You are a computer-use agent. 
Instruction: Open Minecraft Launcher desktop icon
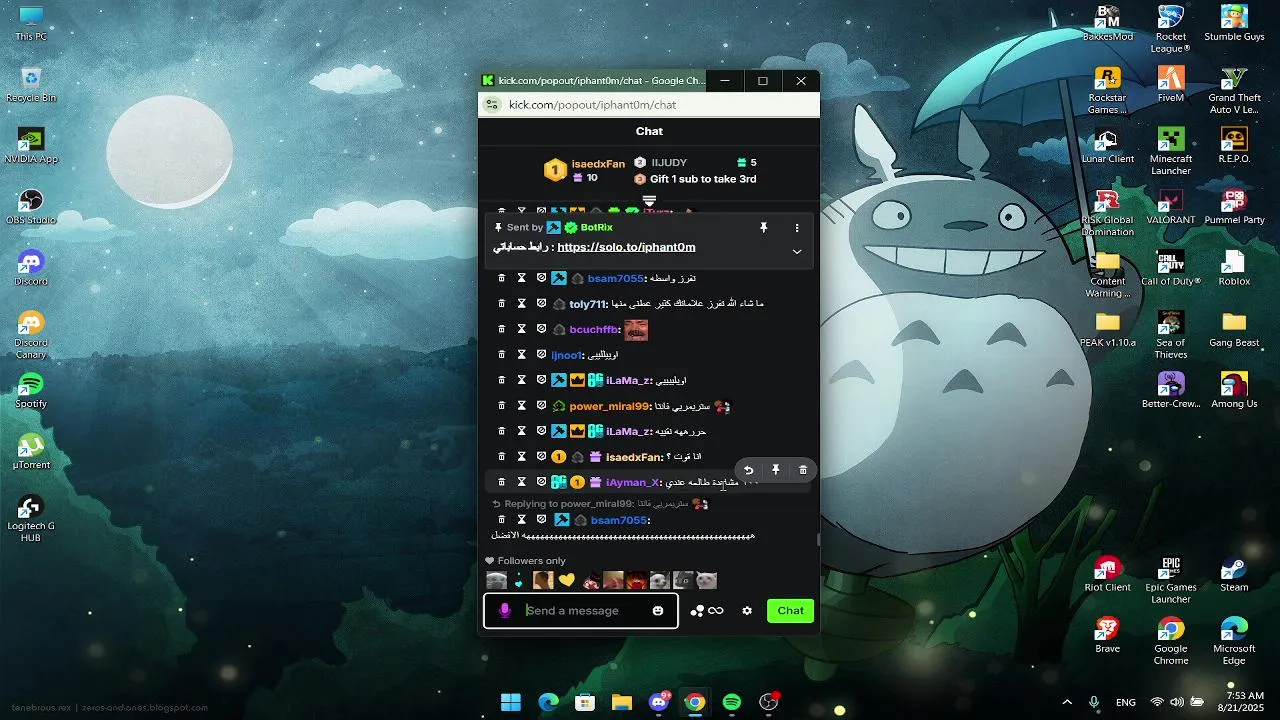click(1170, 152)
